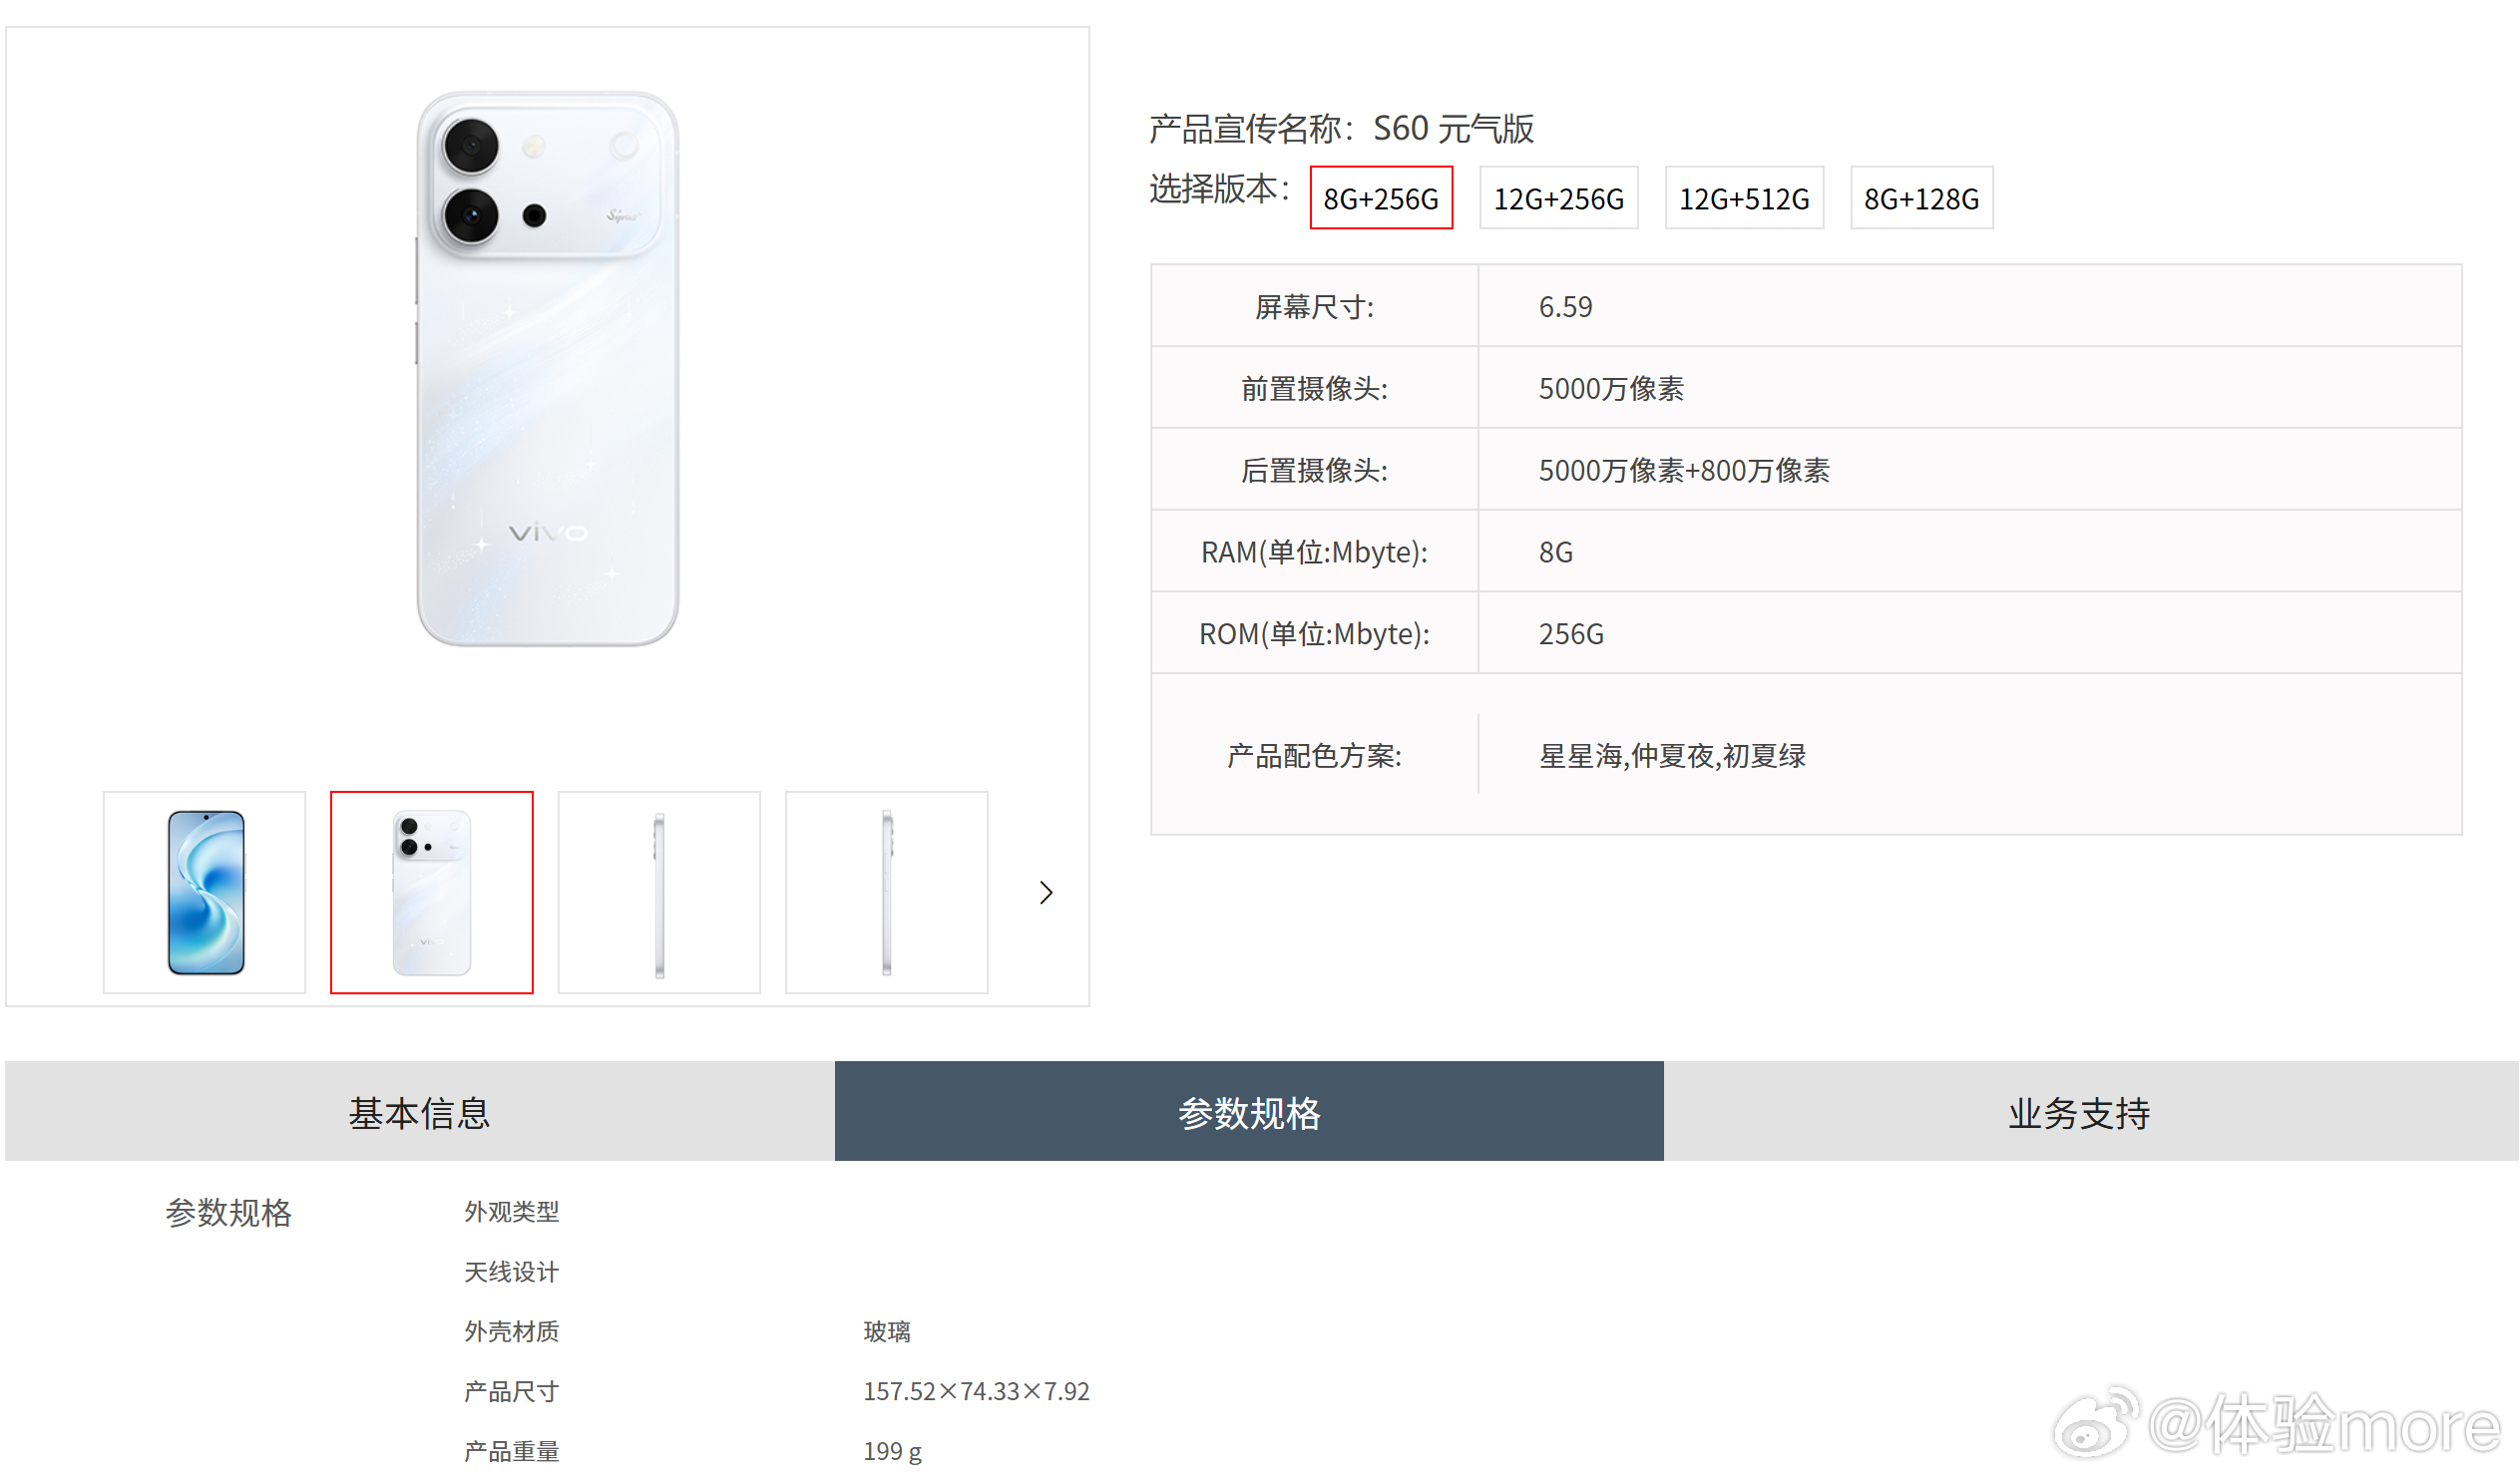The height and width of the screenshot is (1484, 2520).
Task: Click the large vivo phone image
Action: (547, 368)
